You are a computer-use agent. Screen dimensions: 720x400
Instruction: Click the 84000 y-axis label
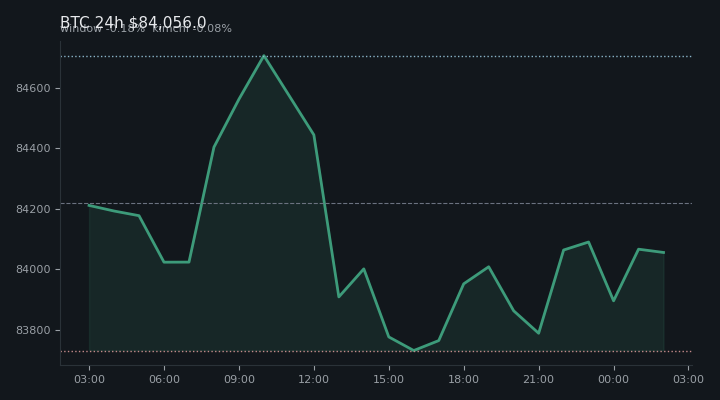click(x=33, y=270)
